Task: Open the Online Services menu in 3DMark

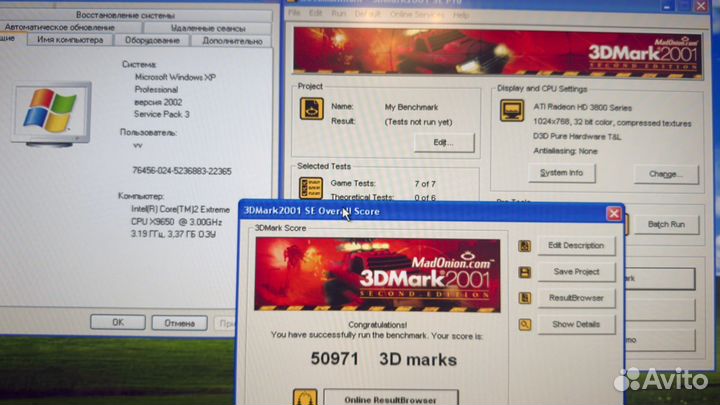Action: (x=417, y=15)
